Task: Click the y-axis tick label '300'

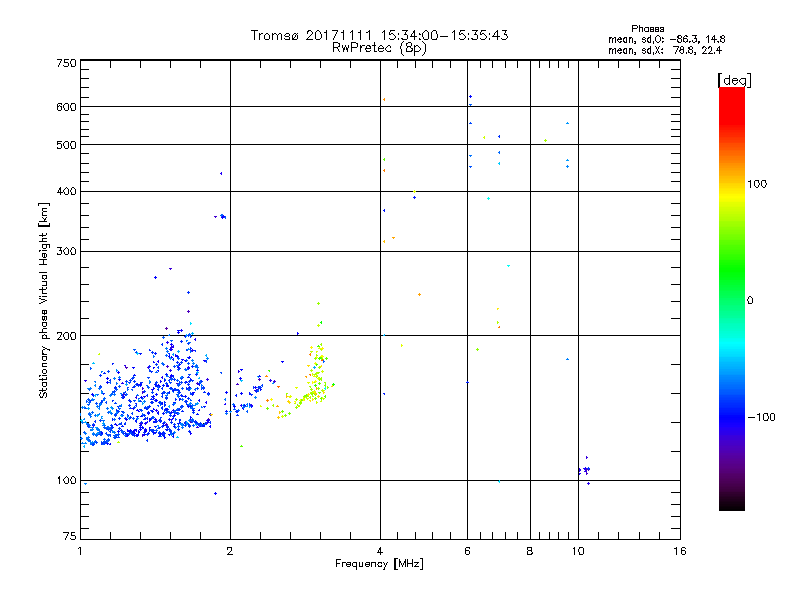Action: pos(66,251)
